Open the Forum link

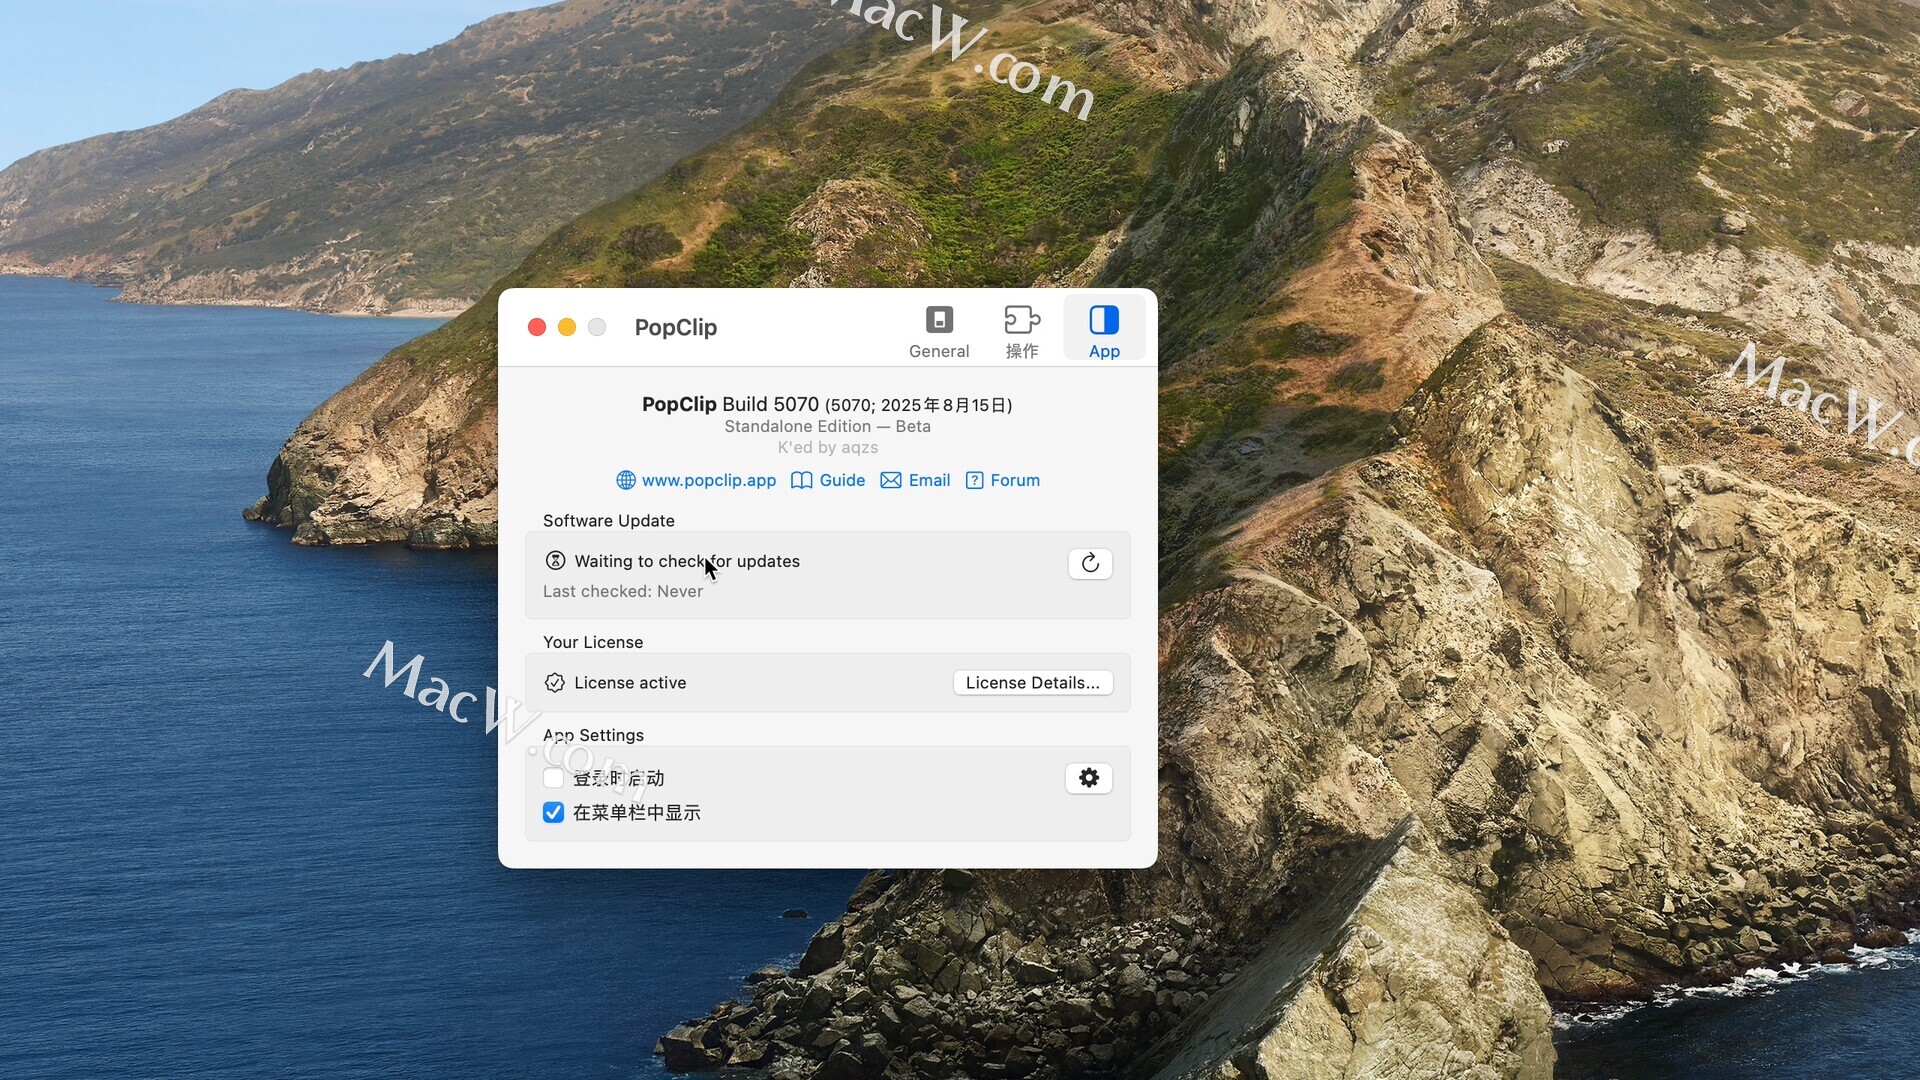[1015, 480]
